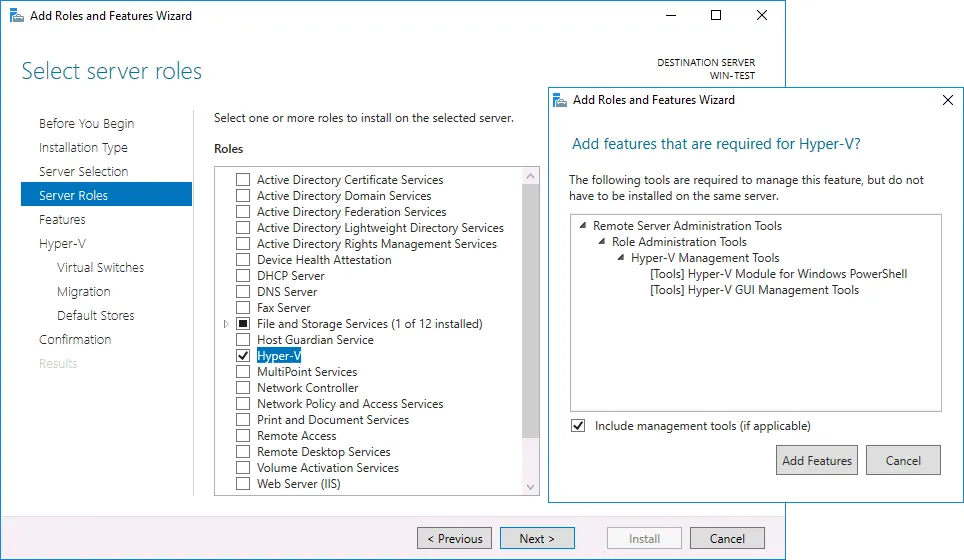Screen dimensions: 964x560
Task: Go to Installation Type step
Action: click(x=83, y=148)
